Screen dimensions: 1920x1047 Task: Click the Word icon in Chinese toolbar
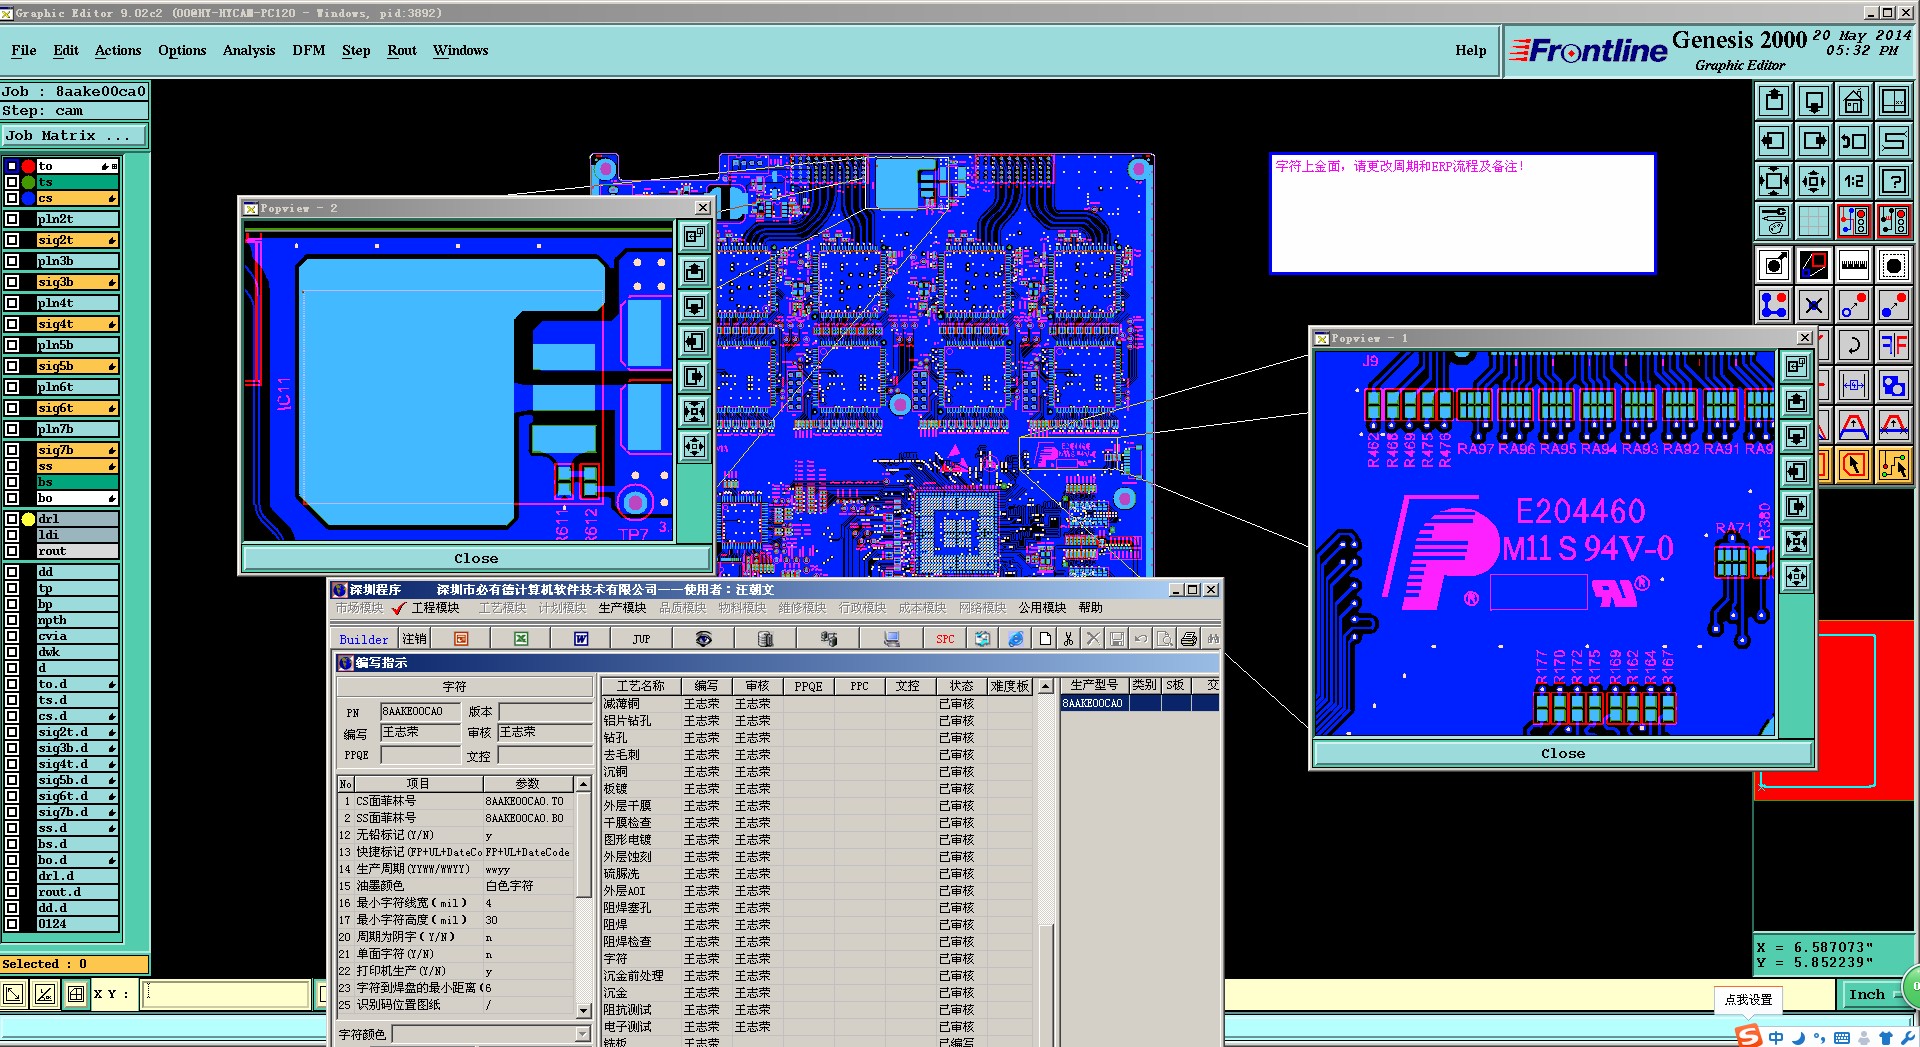581,638
